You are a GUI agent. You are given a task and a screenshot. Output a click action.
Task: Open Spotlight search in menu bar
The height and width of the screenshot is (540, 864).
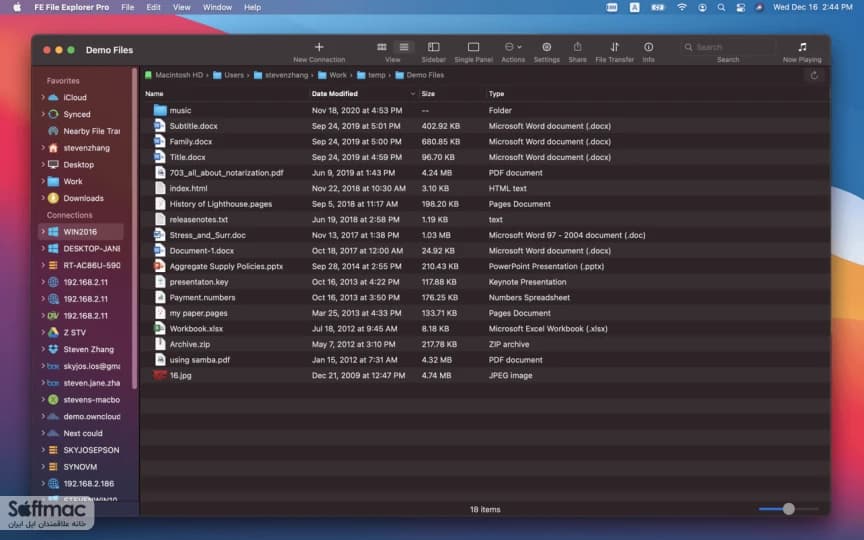pyautogui.click(x=721, y=8)
